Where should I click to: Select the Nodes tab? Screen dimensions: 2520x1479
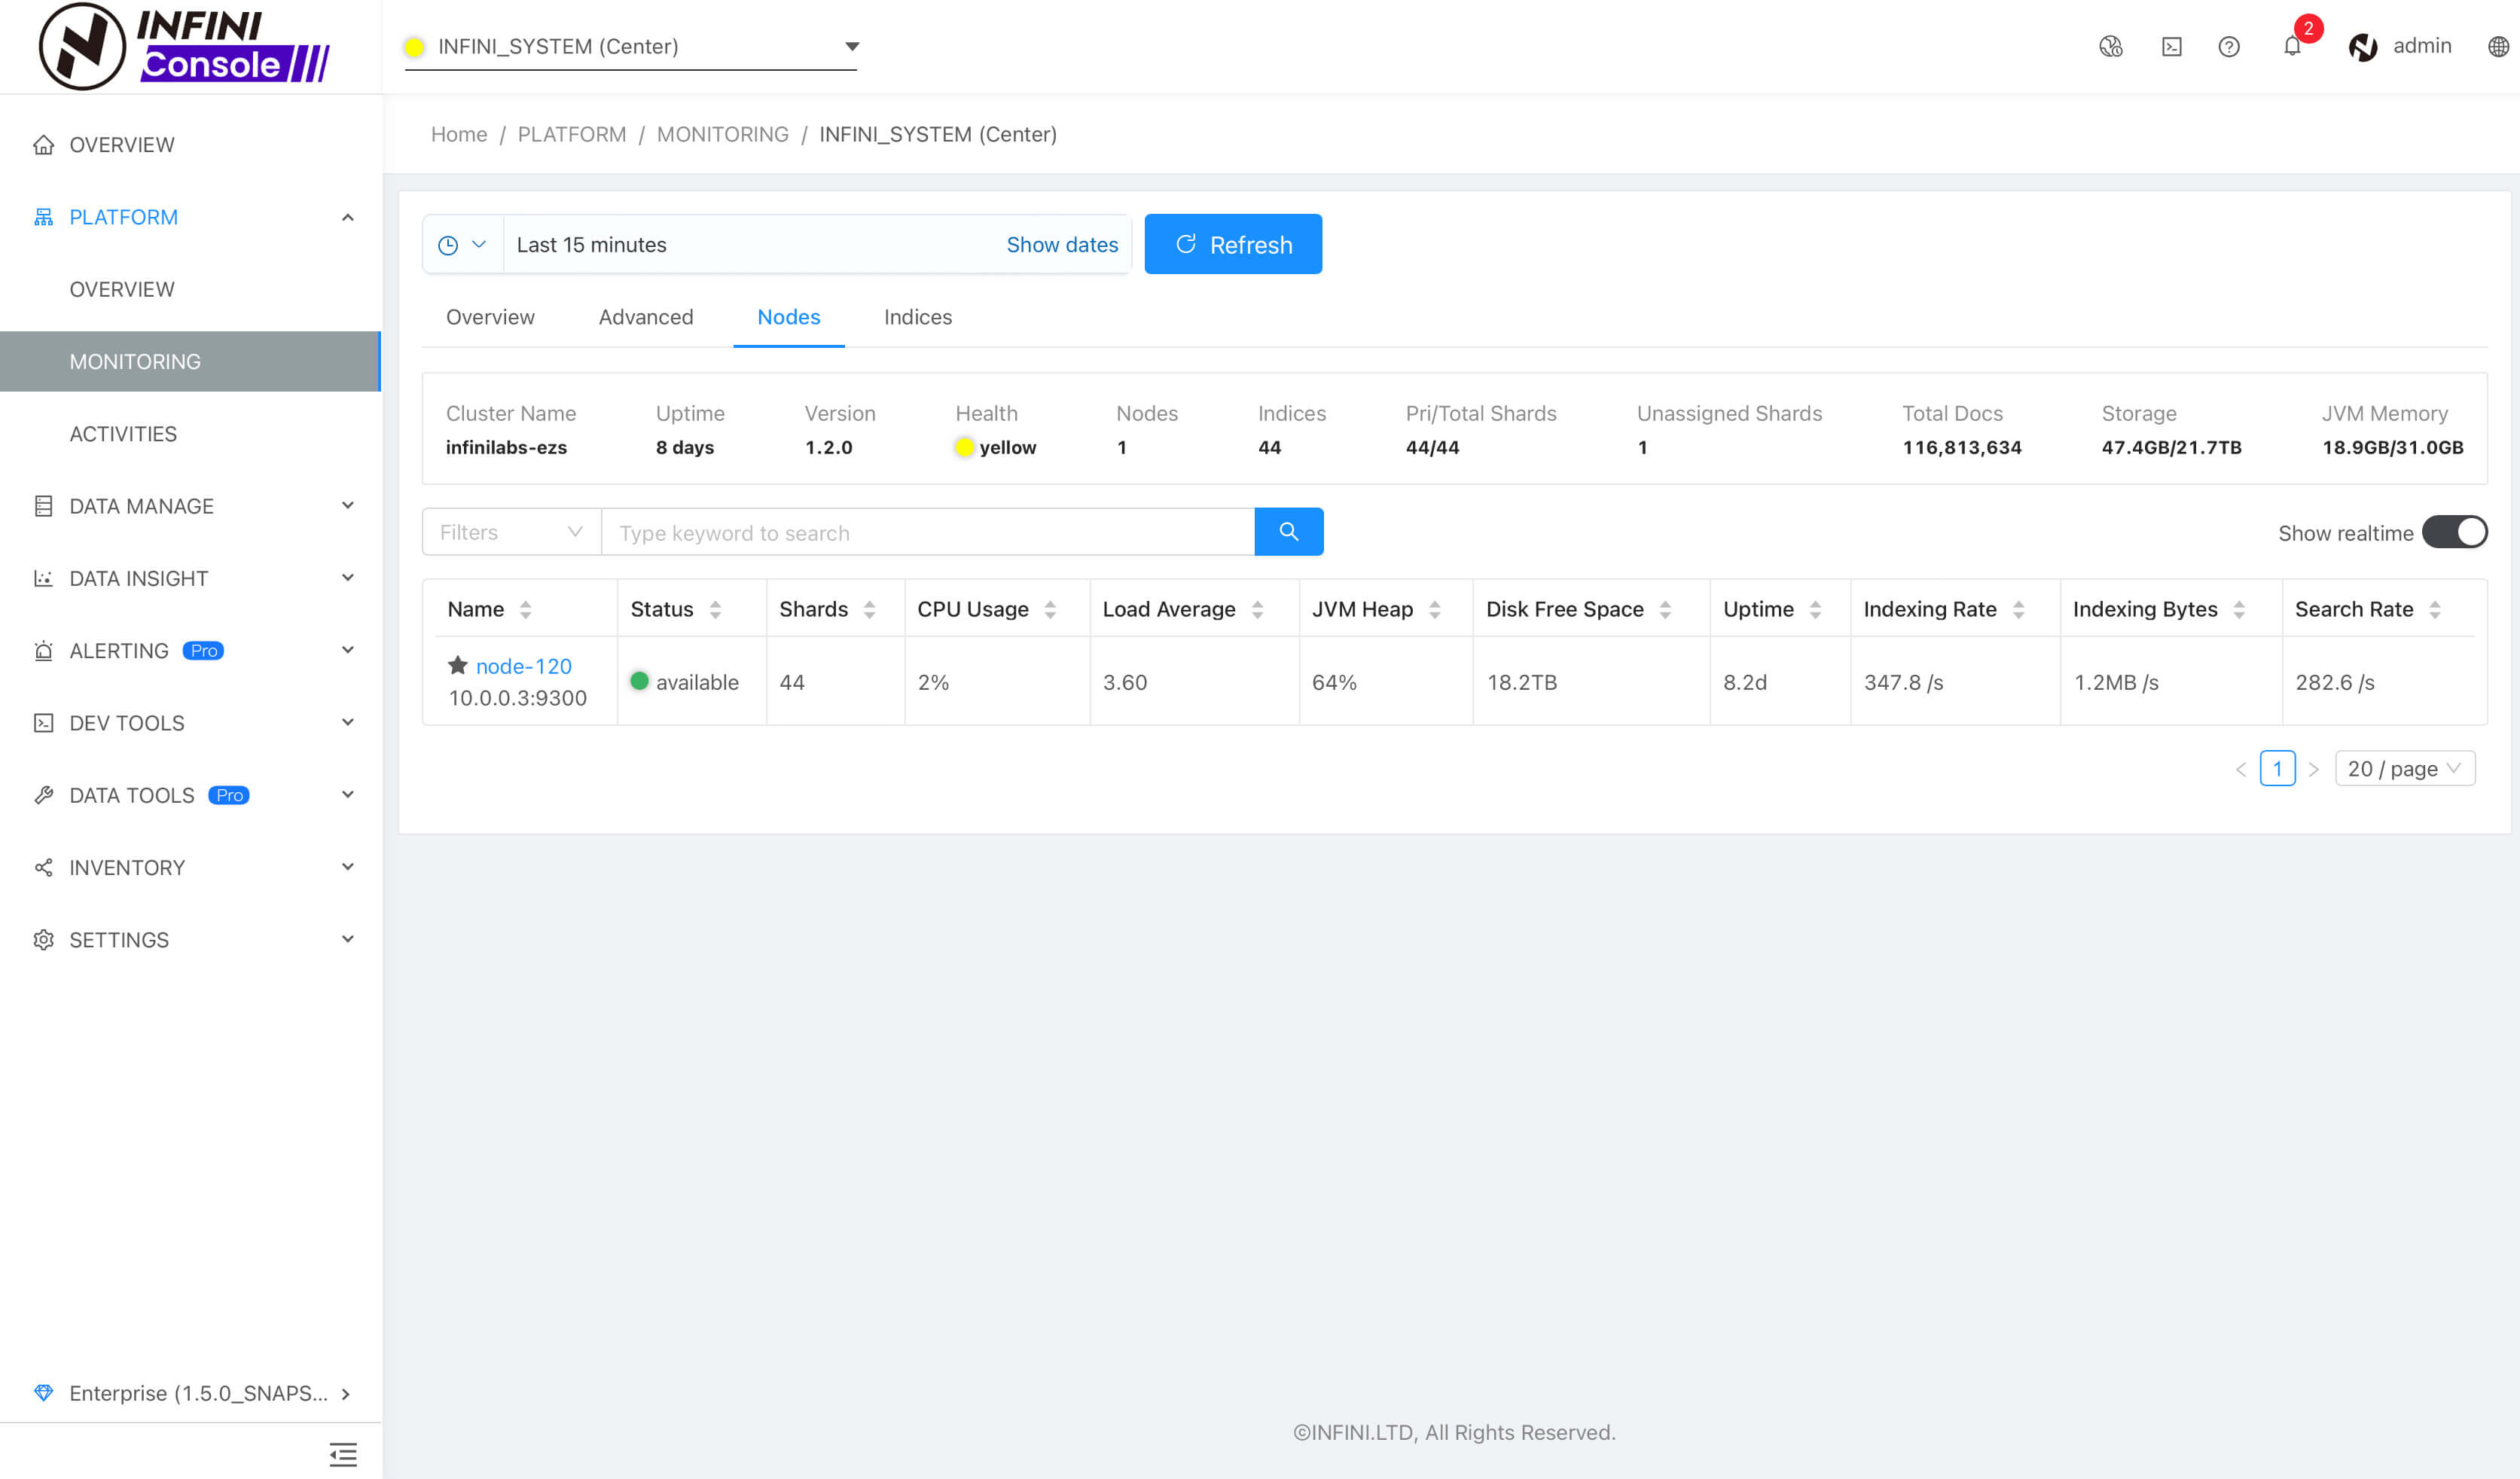tap(788, 317)
